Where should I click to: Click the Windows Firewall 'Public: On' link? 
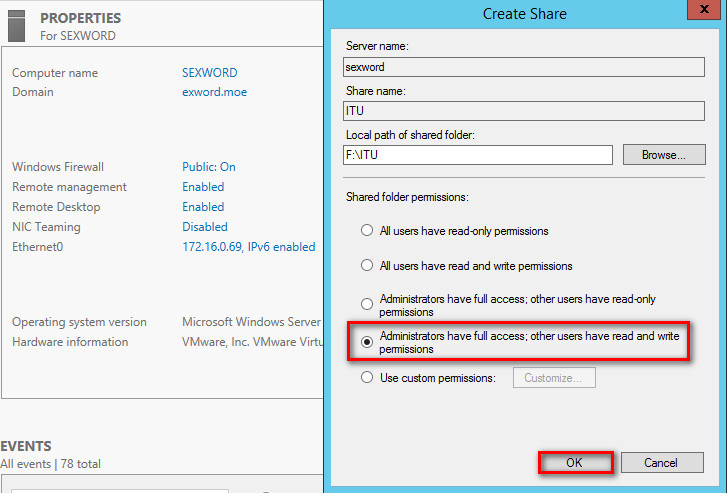tap(208, 167)
